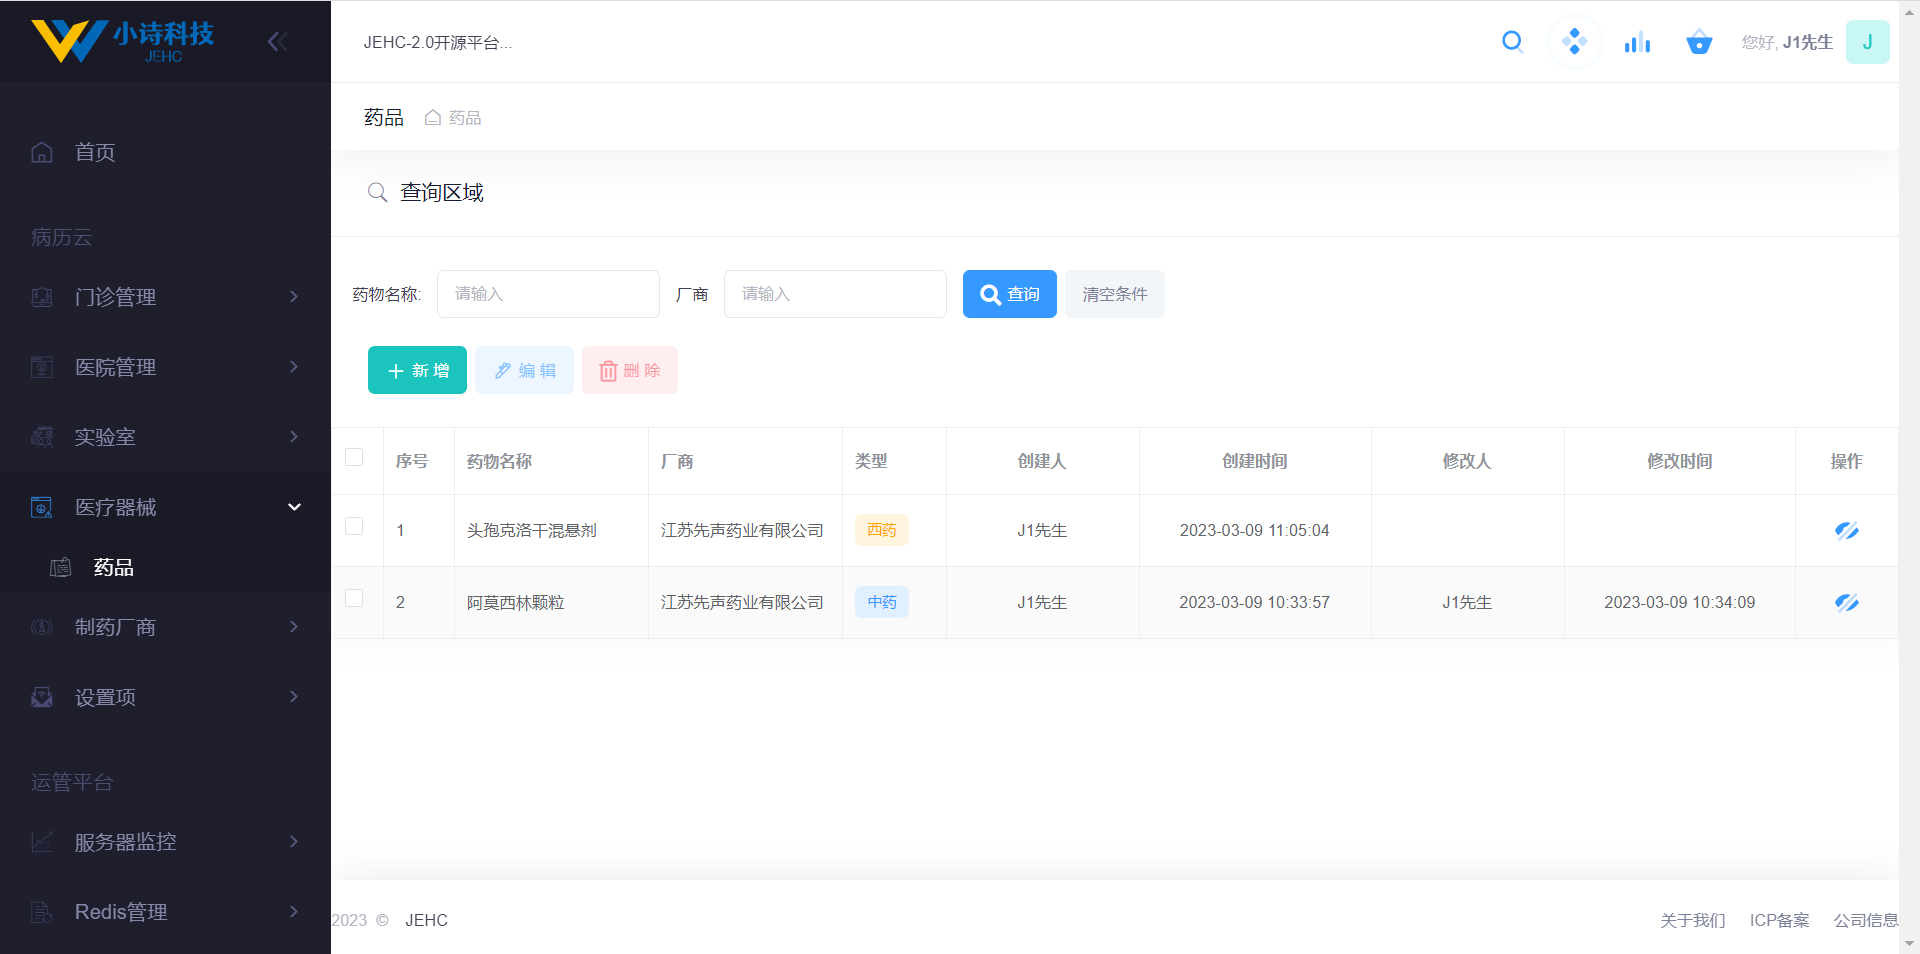Screen dimensions: 1920x954
Task: Click the 西药 type tag
Action: 881,530
